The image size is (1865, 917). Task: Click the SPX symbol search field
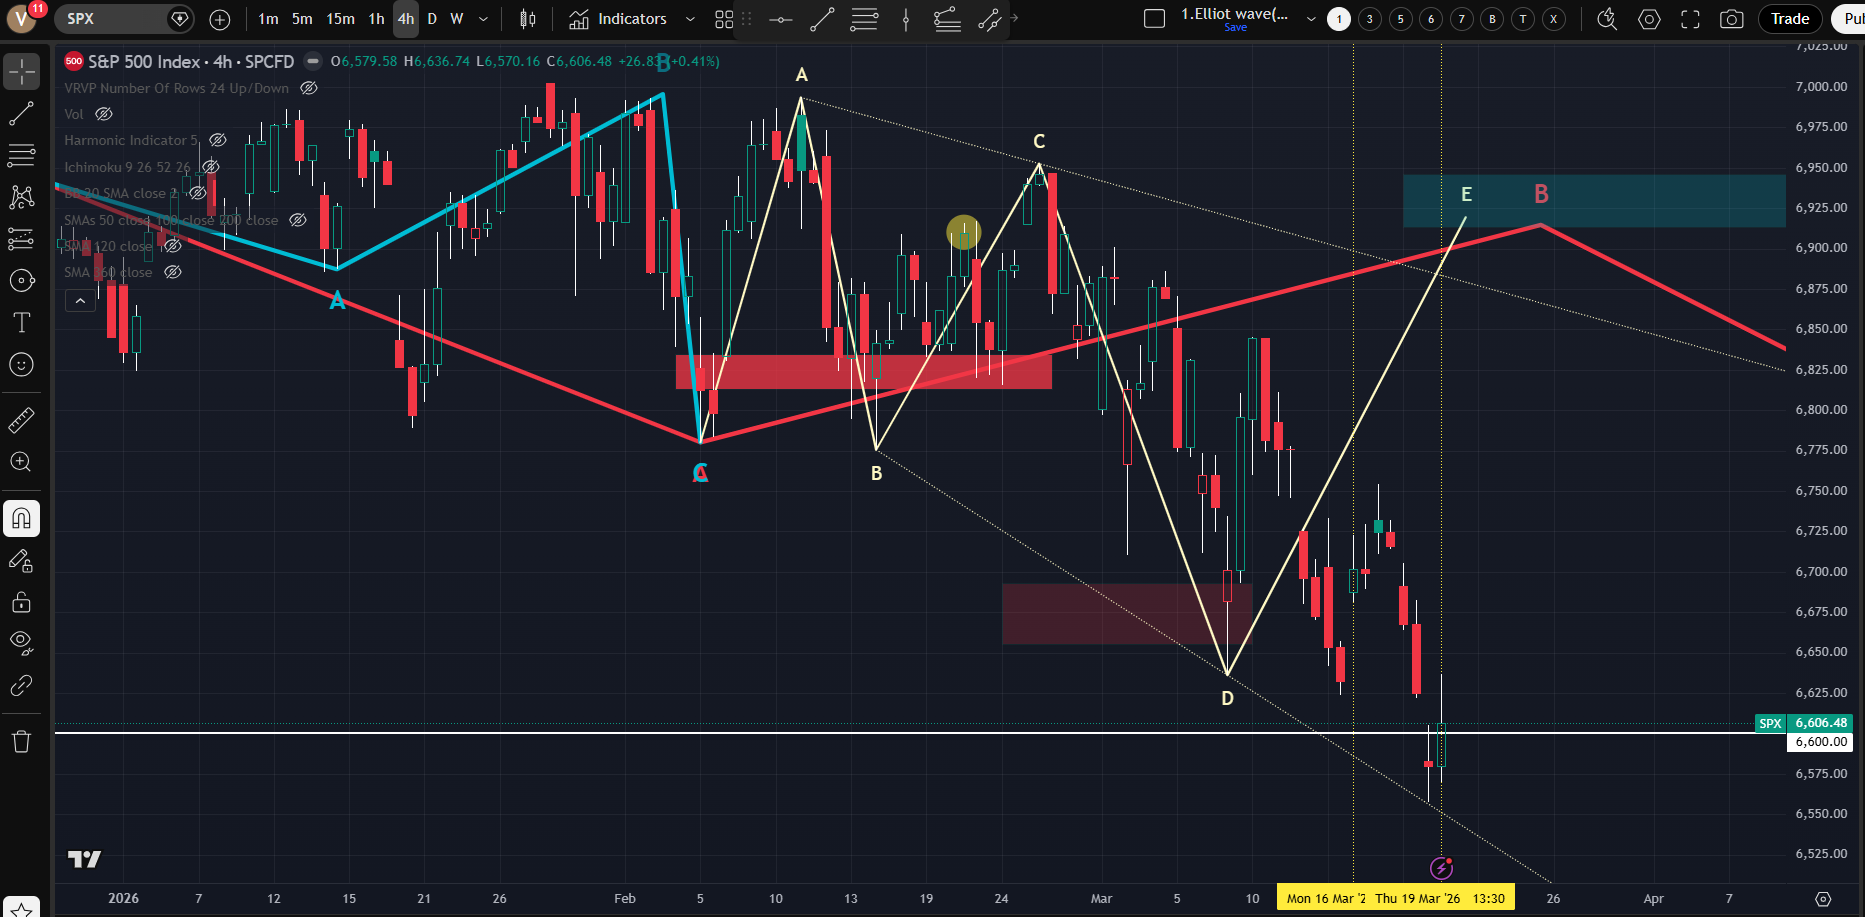pos(110,19)
